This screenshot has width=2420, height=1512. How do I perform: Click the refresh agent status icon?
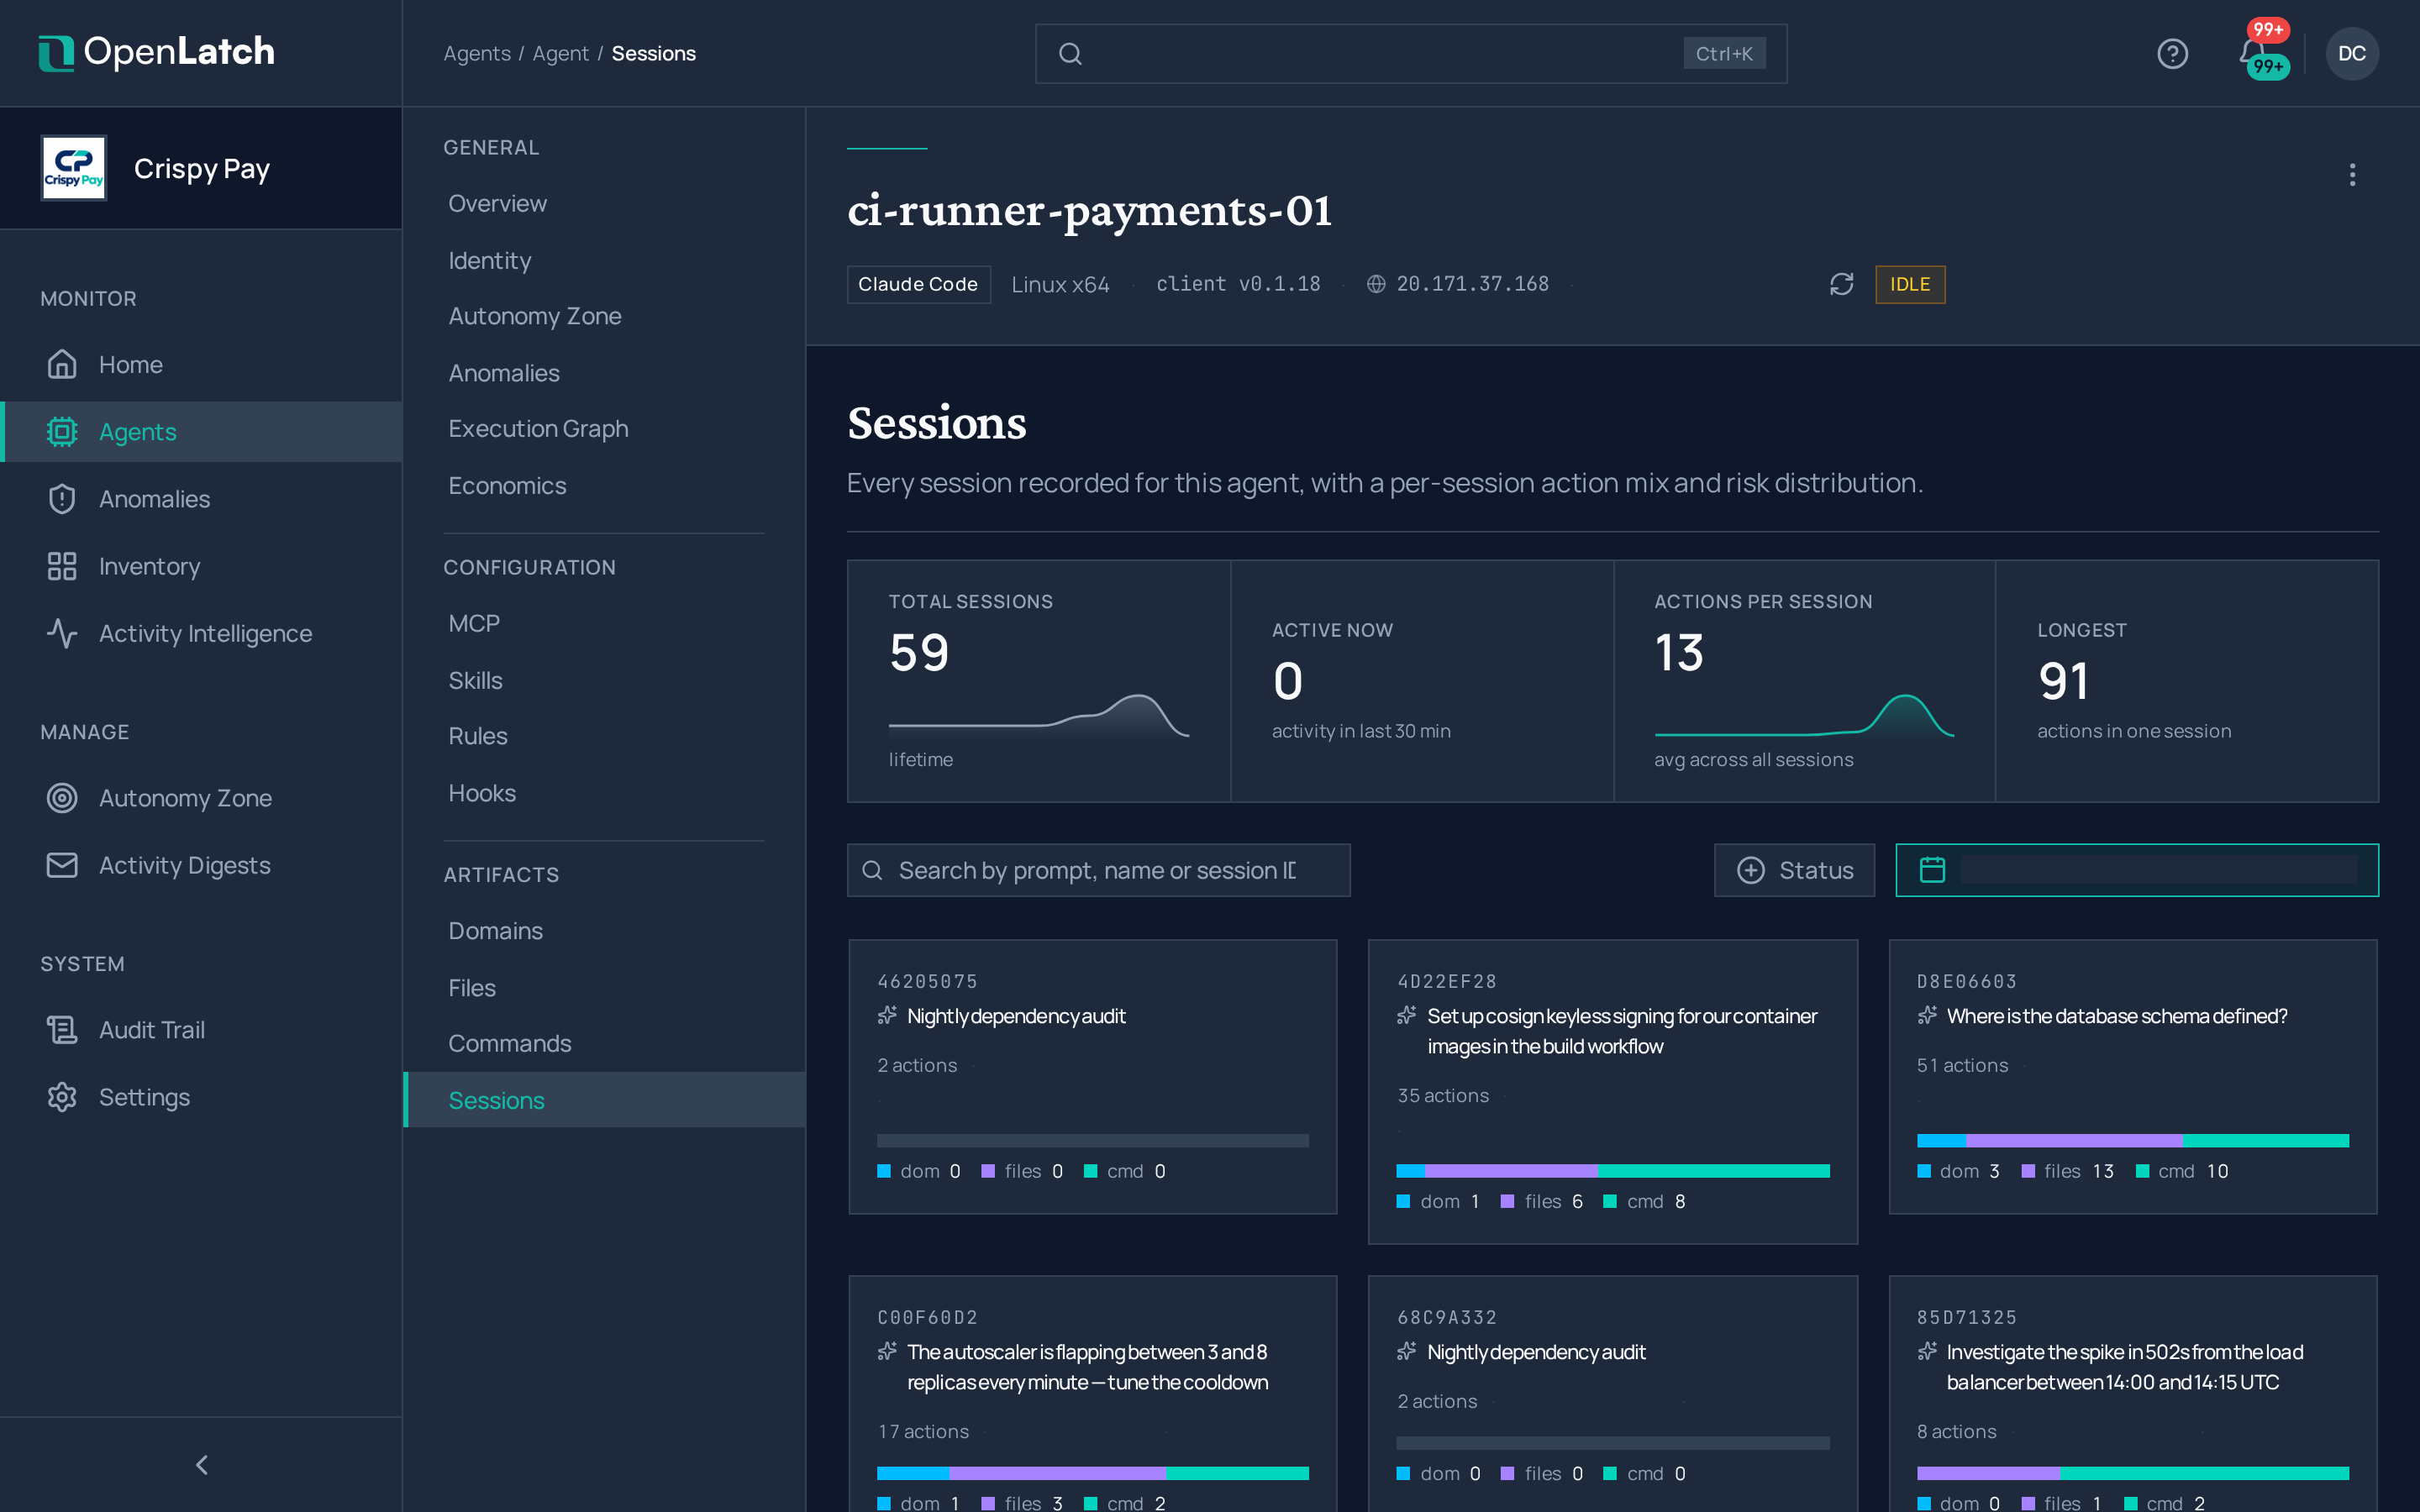[x=1841, y=284]
